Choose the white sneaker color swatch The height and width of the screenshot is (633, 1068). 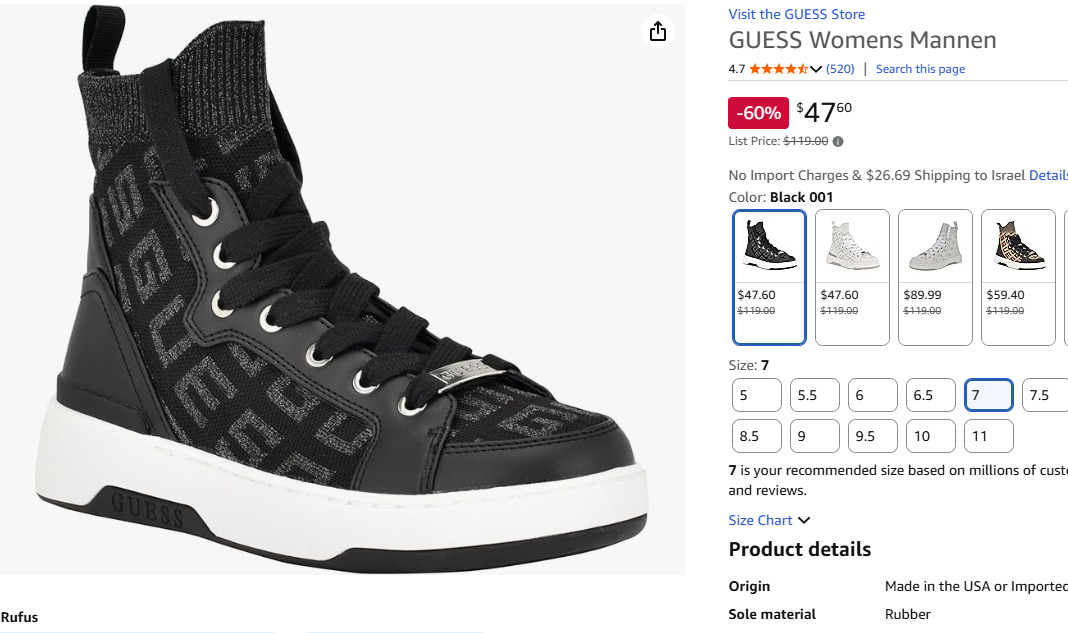click(852, 276)
